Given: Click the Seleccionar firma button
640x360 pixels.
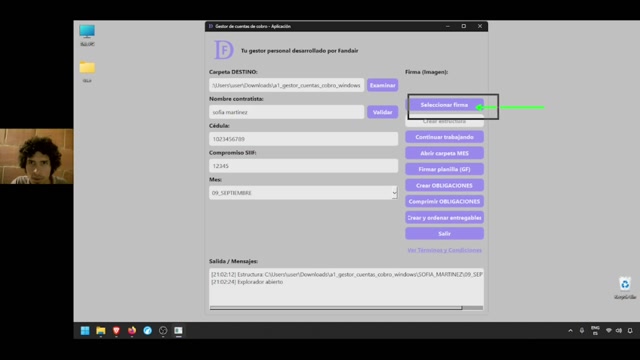Looking at the screenshot, I should pos(444,105).
